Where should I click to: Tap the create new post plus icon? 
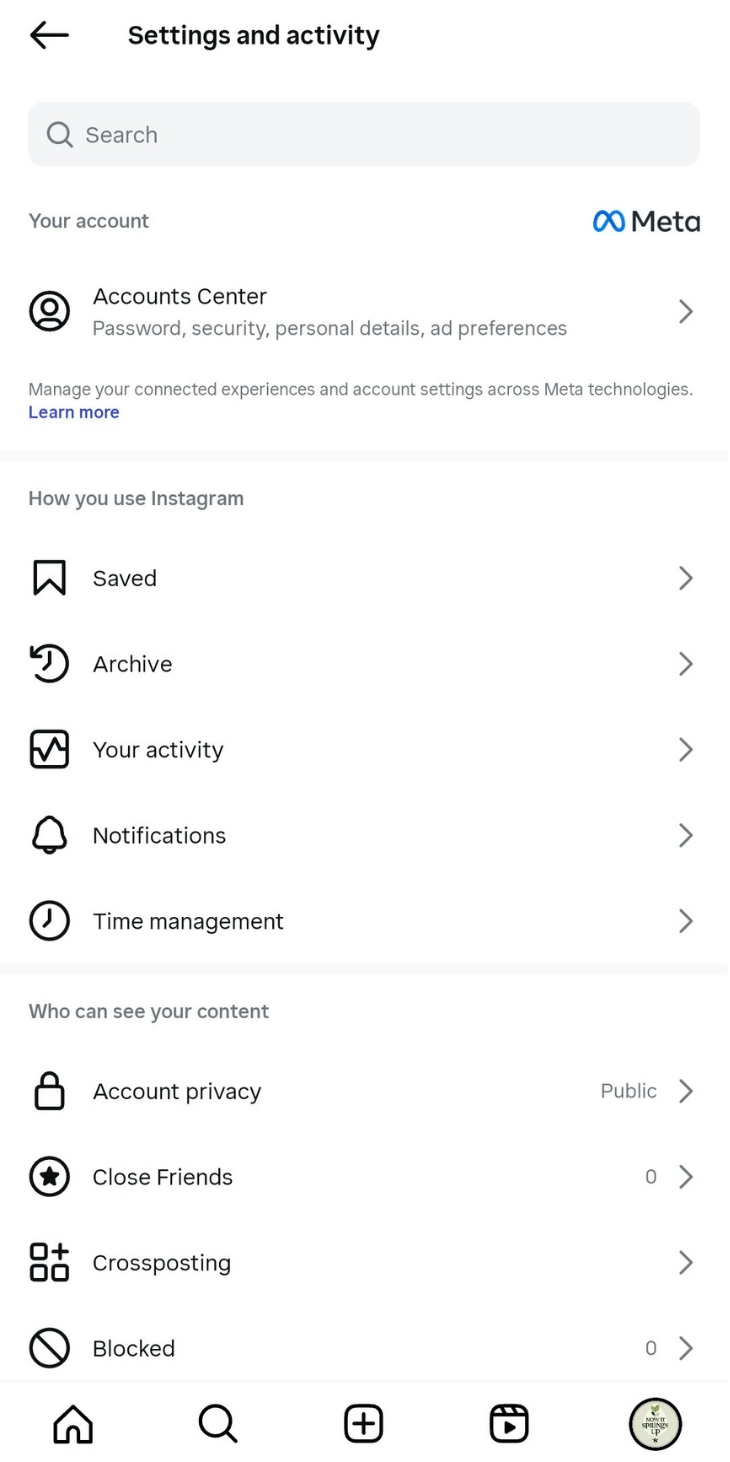pos(364,1424)
